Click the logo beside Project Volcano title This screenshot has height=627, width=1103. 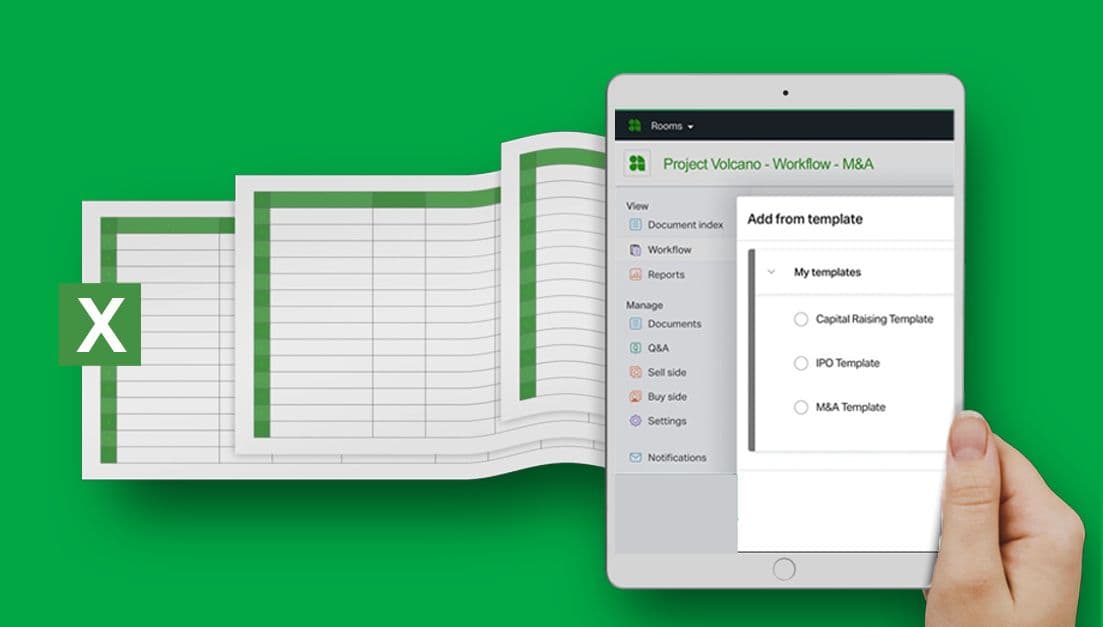click(637, 164)
